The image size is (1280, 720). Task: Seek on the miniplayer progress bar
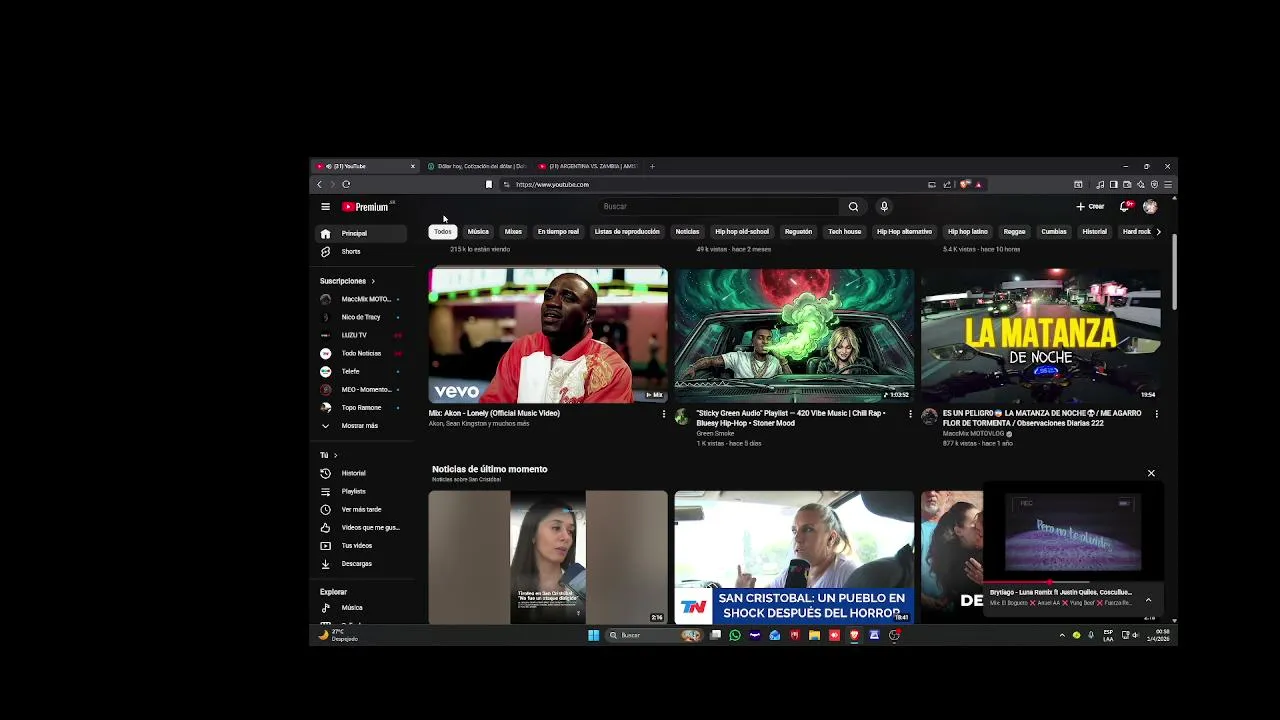point(1073,582)
